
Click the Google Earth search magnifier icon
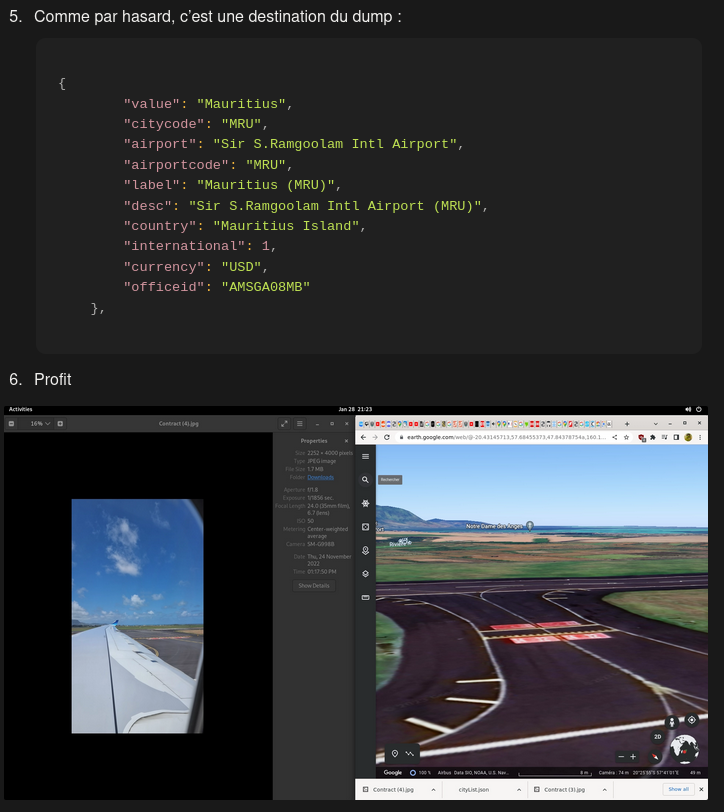coord(365,480)
